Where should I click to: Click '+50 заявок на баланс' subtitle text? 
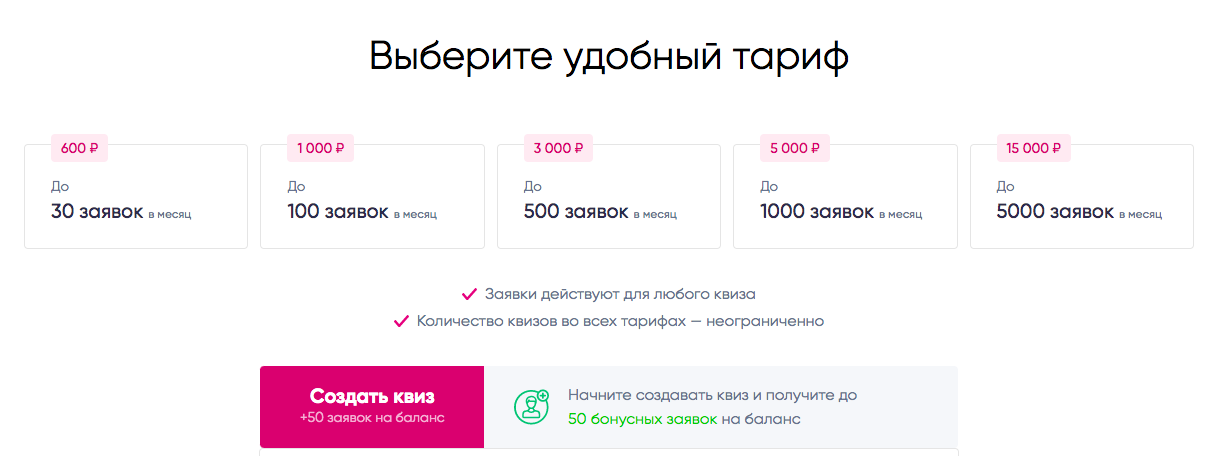coord(372,417)
